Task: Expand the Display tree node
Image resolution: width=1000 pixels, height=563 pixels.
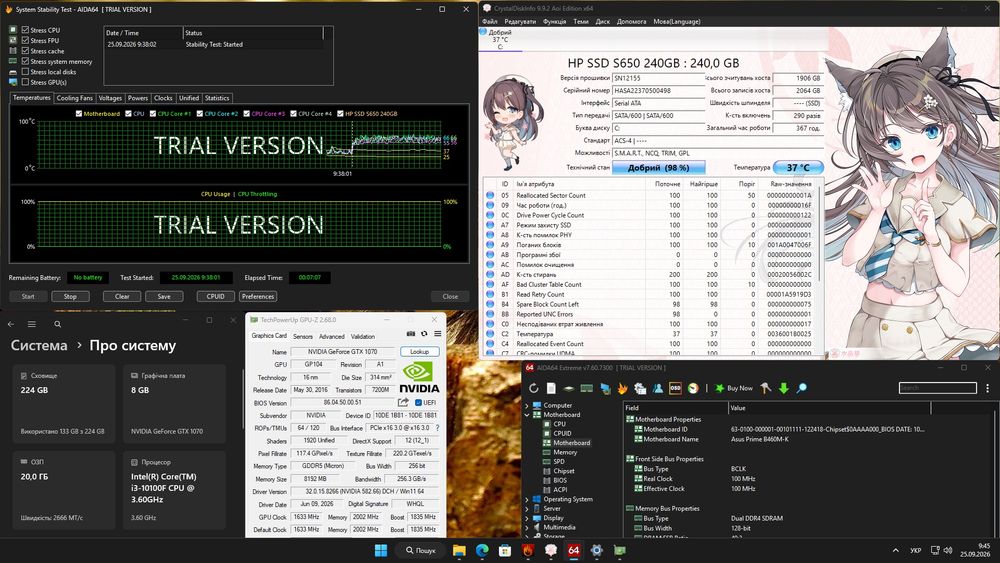Action: (527, 518)
